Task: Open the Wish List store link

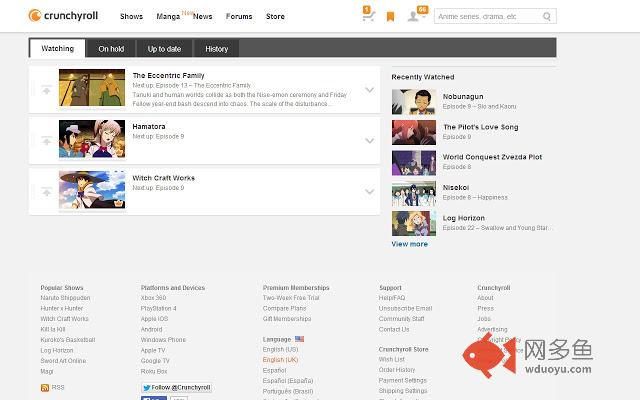Action: [x=391, y=360]
